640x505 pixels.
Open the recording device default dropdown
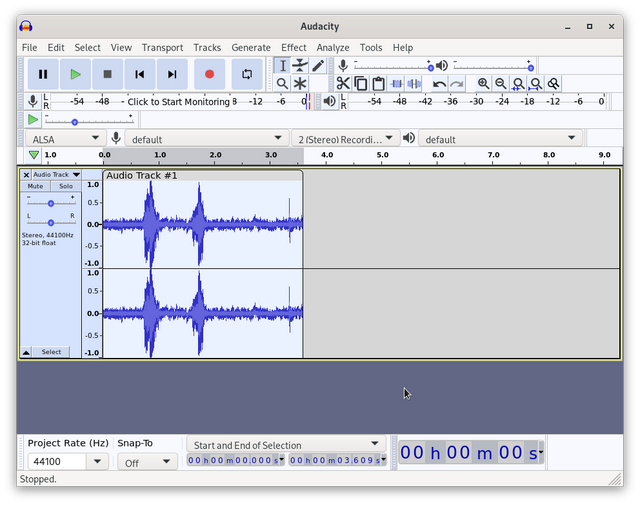coord(207,139)
